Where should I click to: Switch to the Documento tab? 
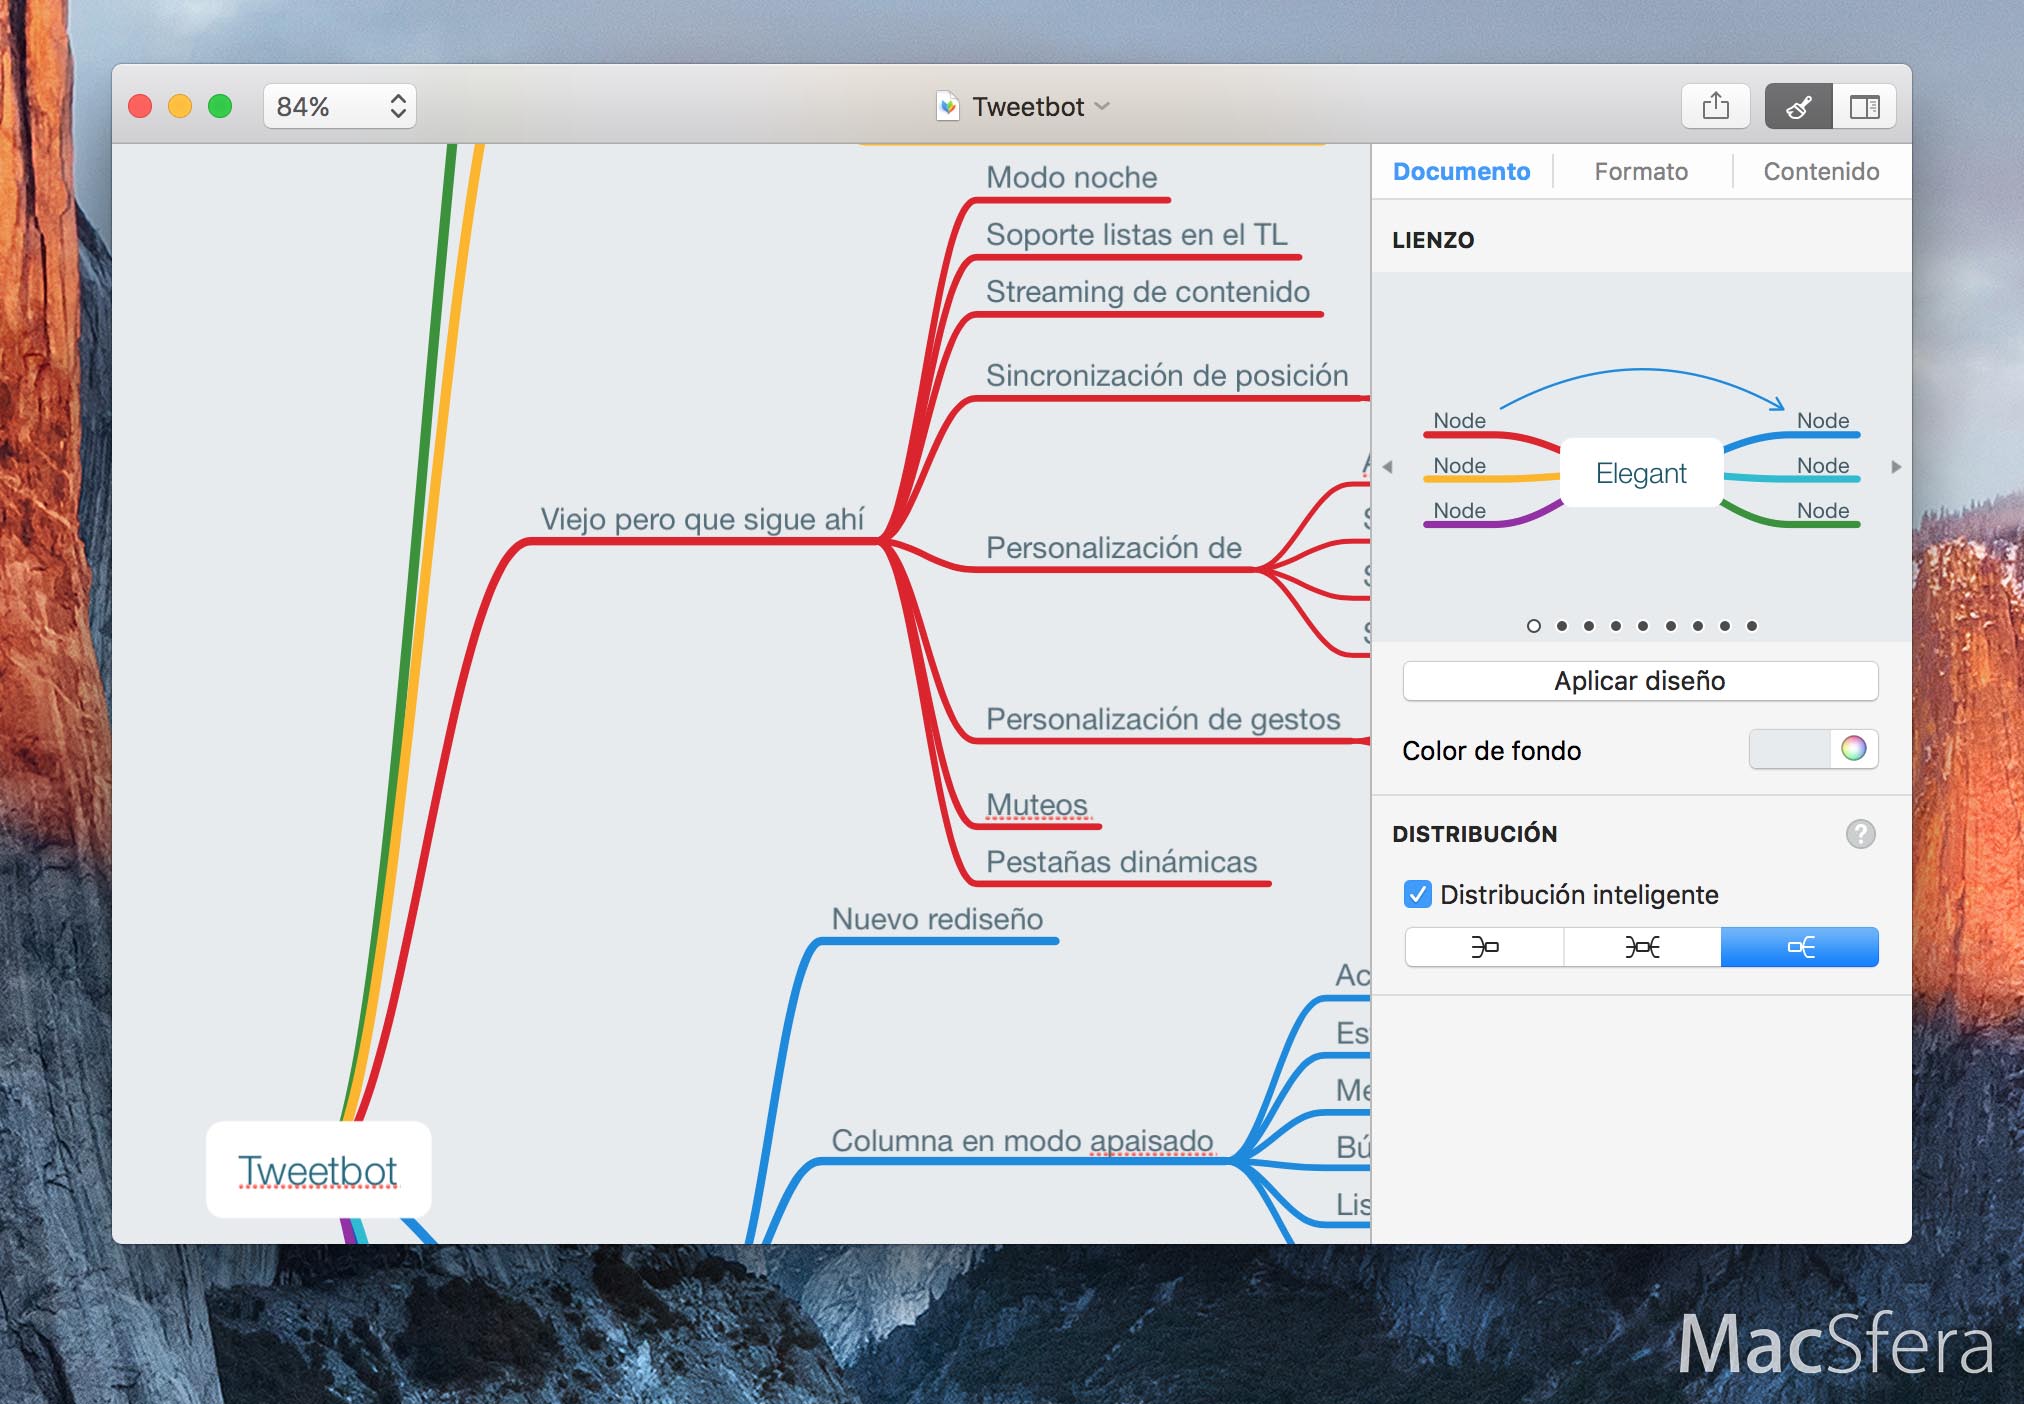point(1461,172)
